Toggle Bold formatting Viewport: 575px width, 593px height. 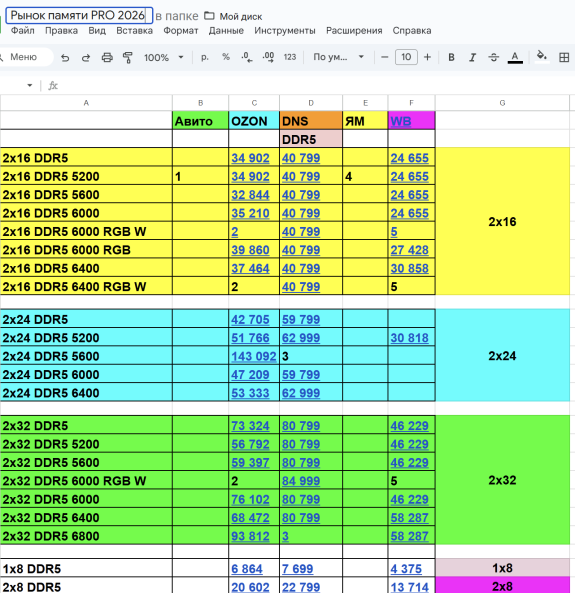[451, 57]
